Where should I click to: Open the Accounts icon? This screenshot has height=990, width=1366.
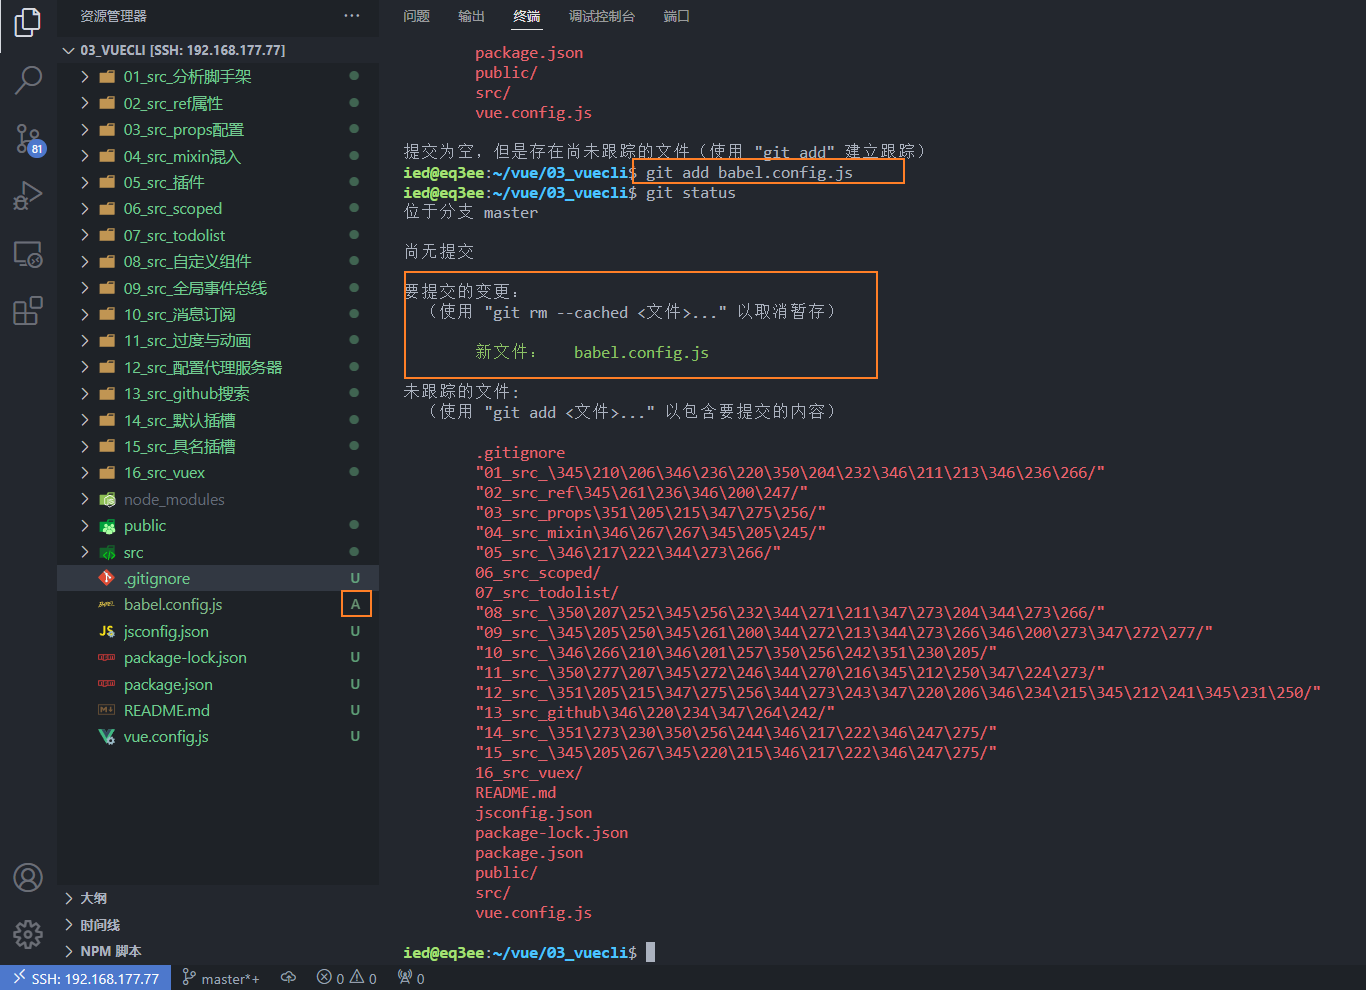click(28, 878)
